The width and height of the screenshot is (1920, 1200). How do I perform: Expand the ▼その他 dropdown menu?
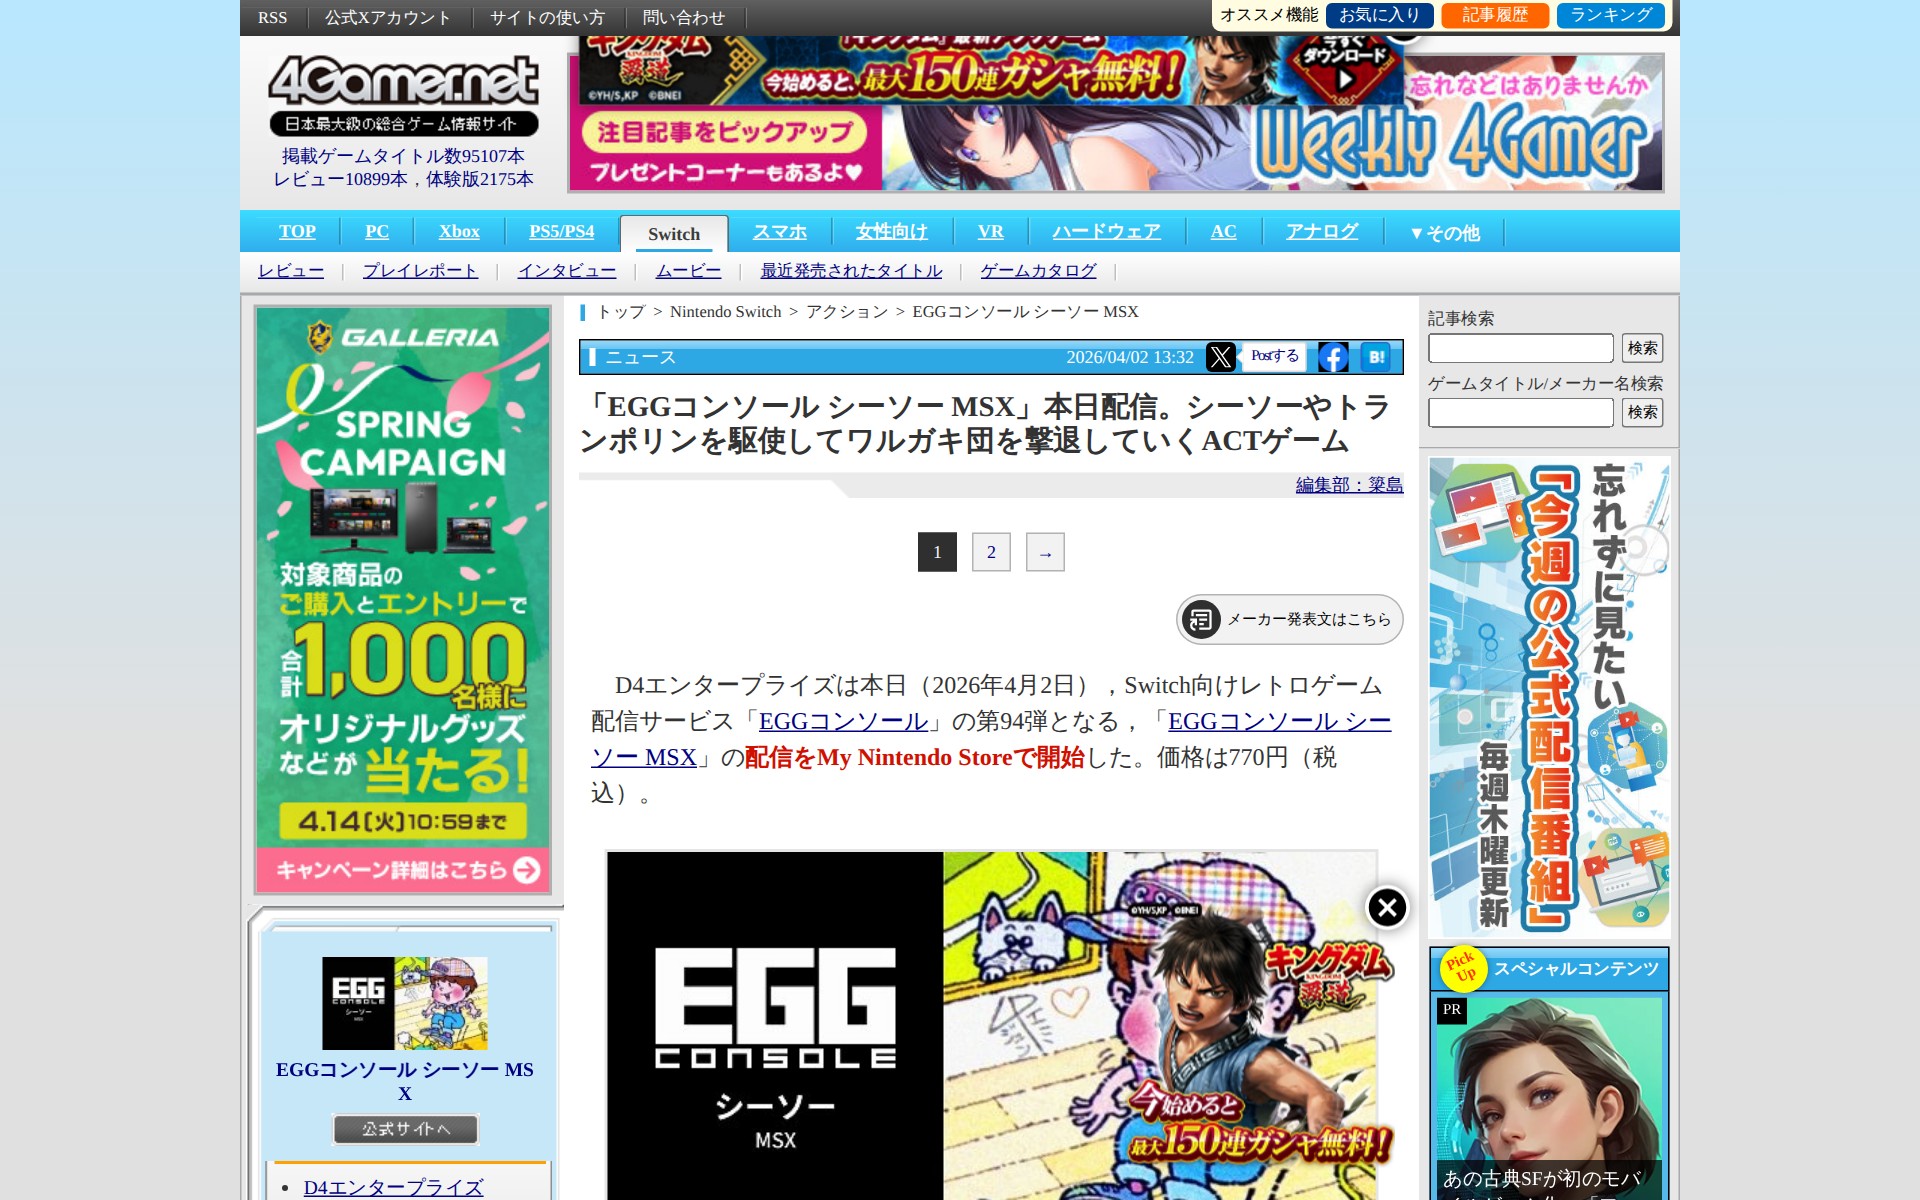click(x=1444, y=233)
